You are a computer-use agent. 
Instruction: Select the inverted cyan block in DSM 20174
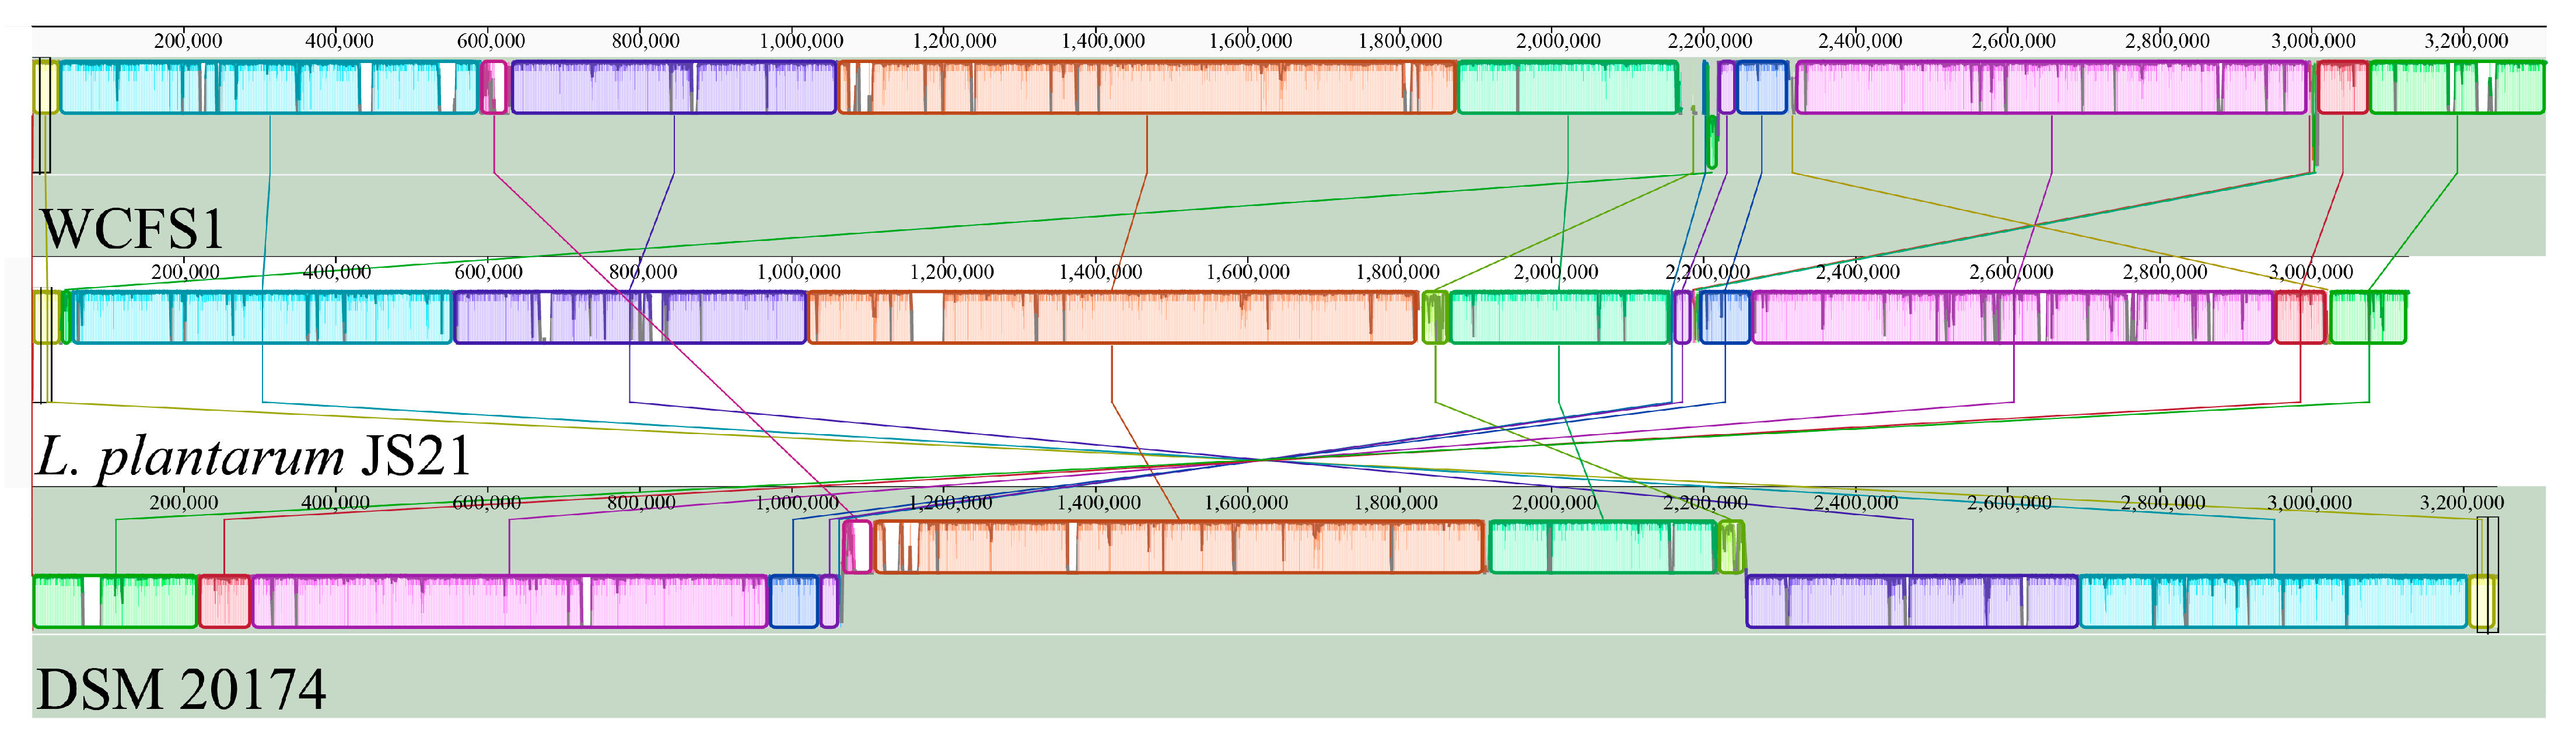coord(2273,602)
